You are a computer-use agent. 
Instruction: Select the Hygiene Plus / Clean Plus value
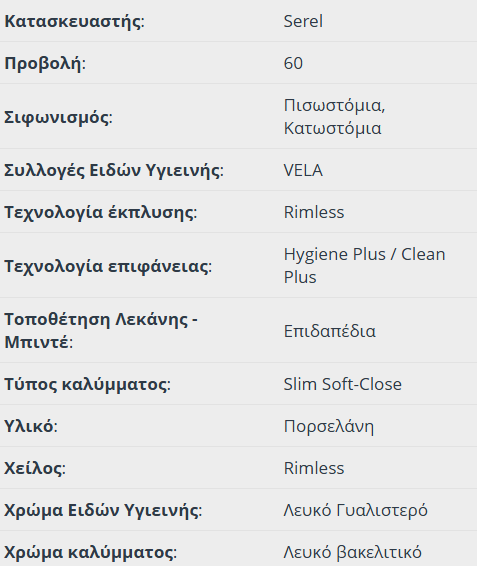tap(364, 265)
